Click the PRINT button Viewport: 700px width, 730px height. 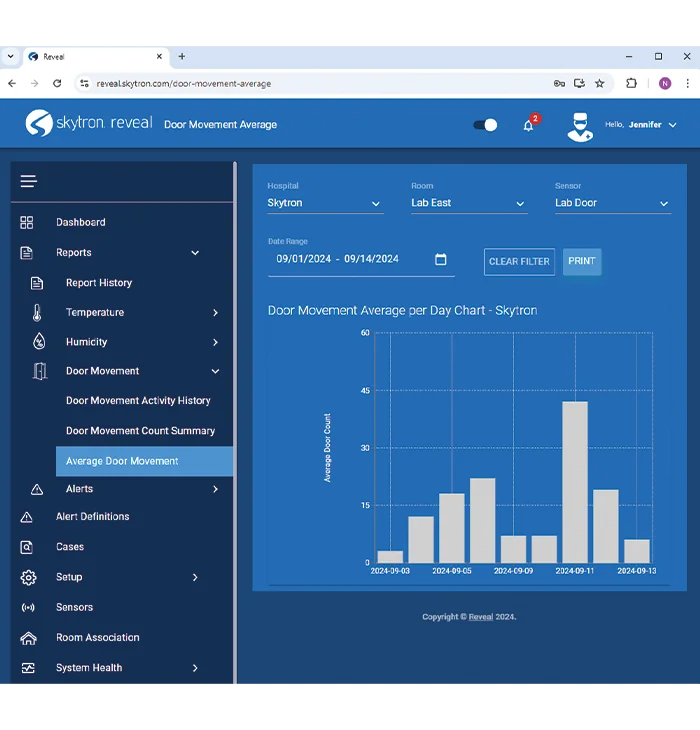tap(582, 261)
